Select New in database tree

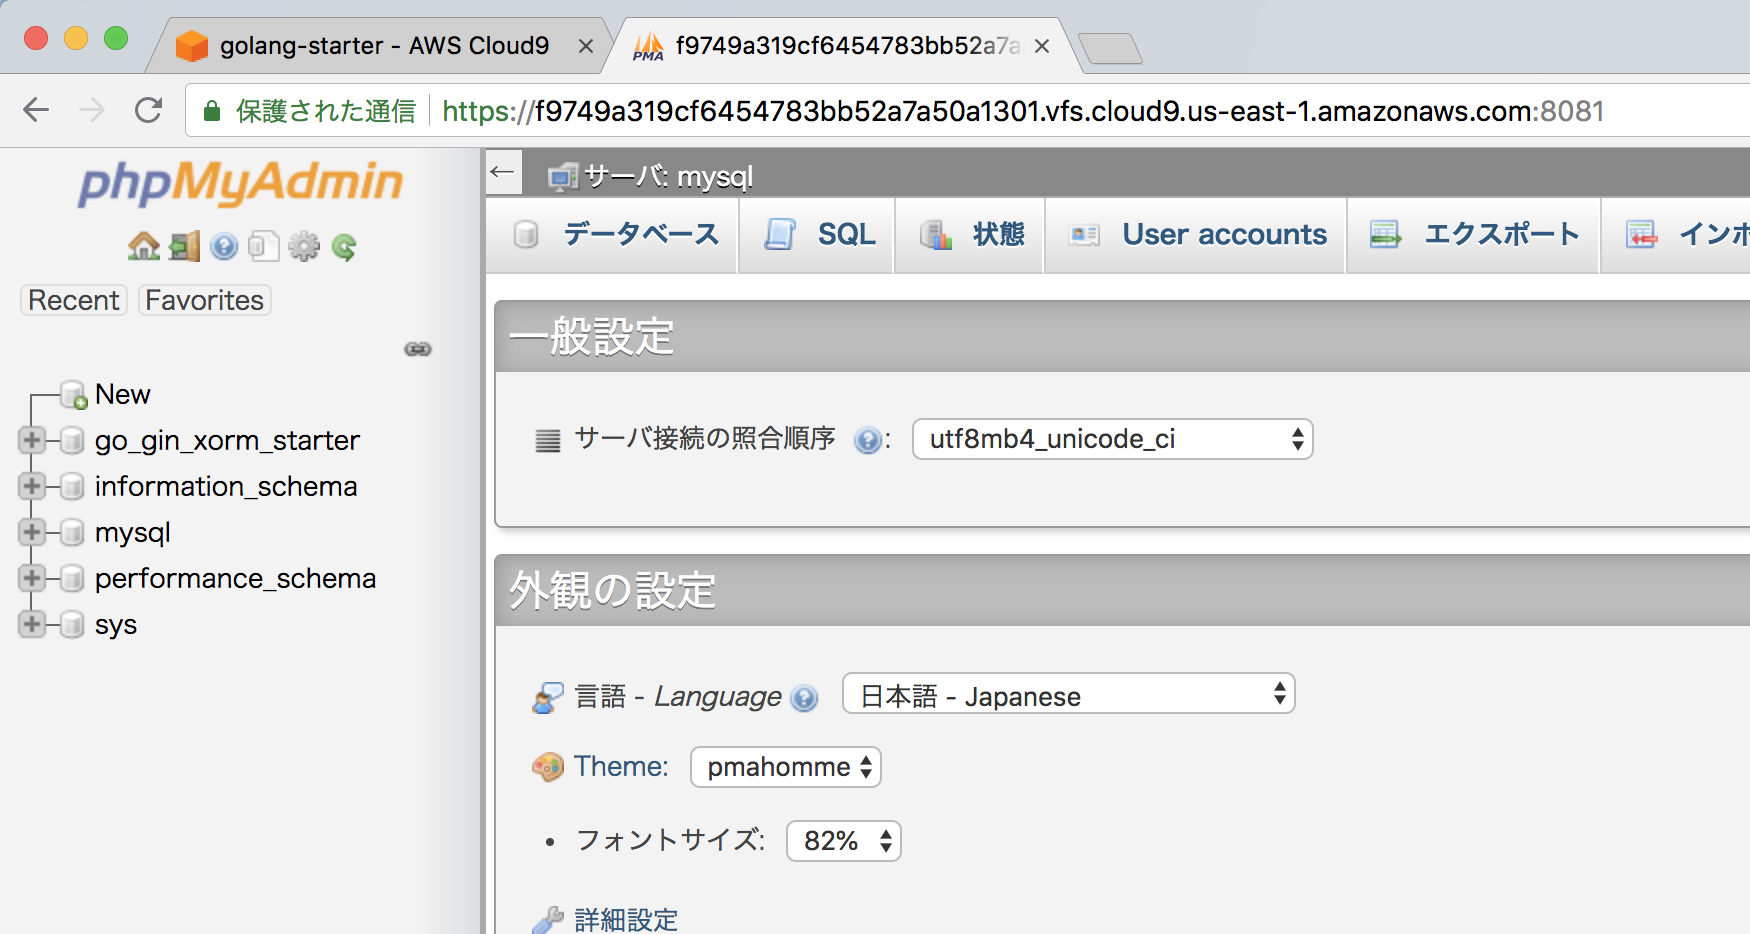[x=123, y=395]
